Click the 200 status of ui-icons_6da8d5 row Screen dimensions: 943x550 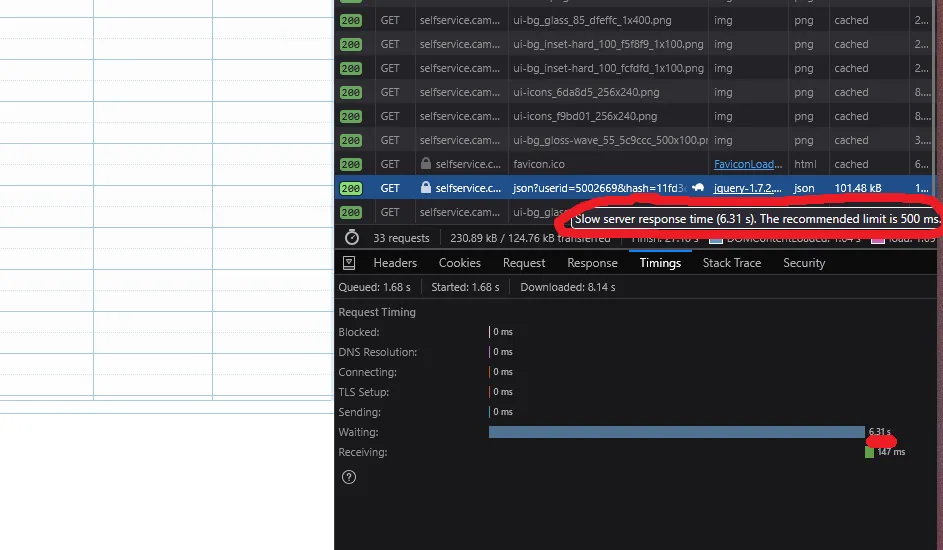[351, 92]
